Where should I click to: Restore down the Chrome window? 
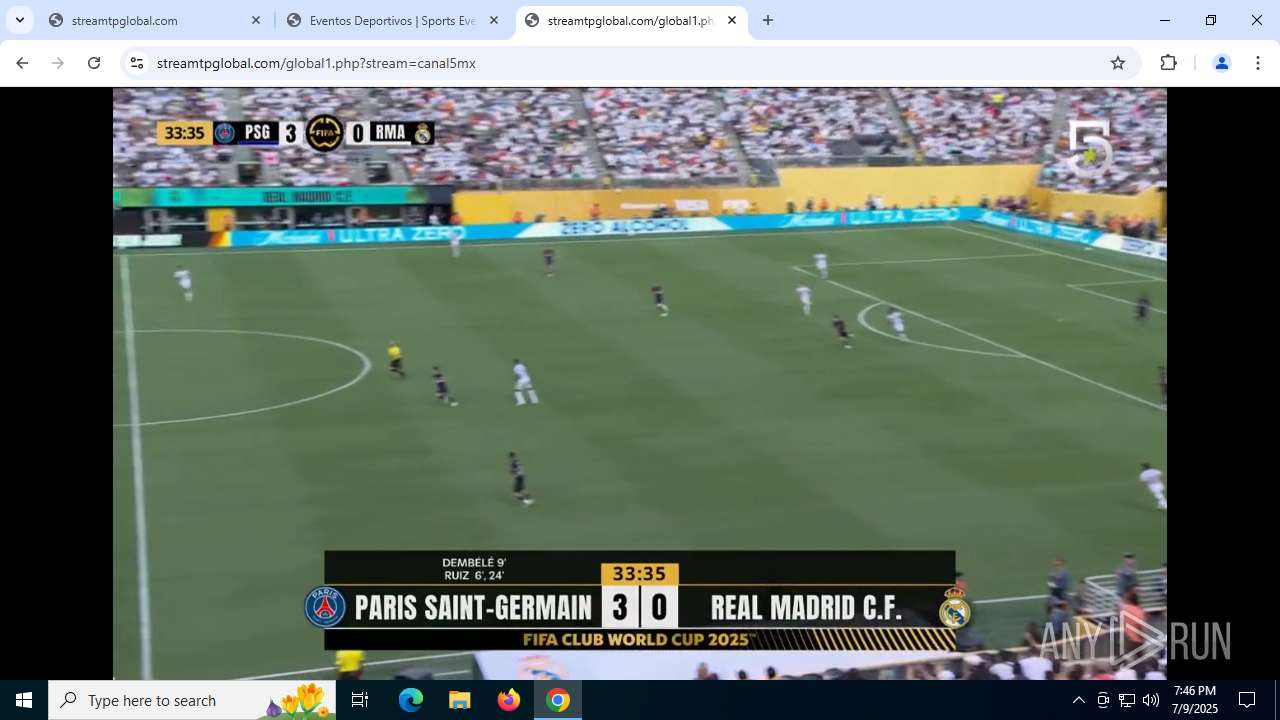coord(1211,20)
